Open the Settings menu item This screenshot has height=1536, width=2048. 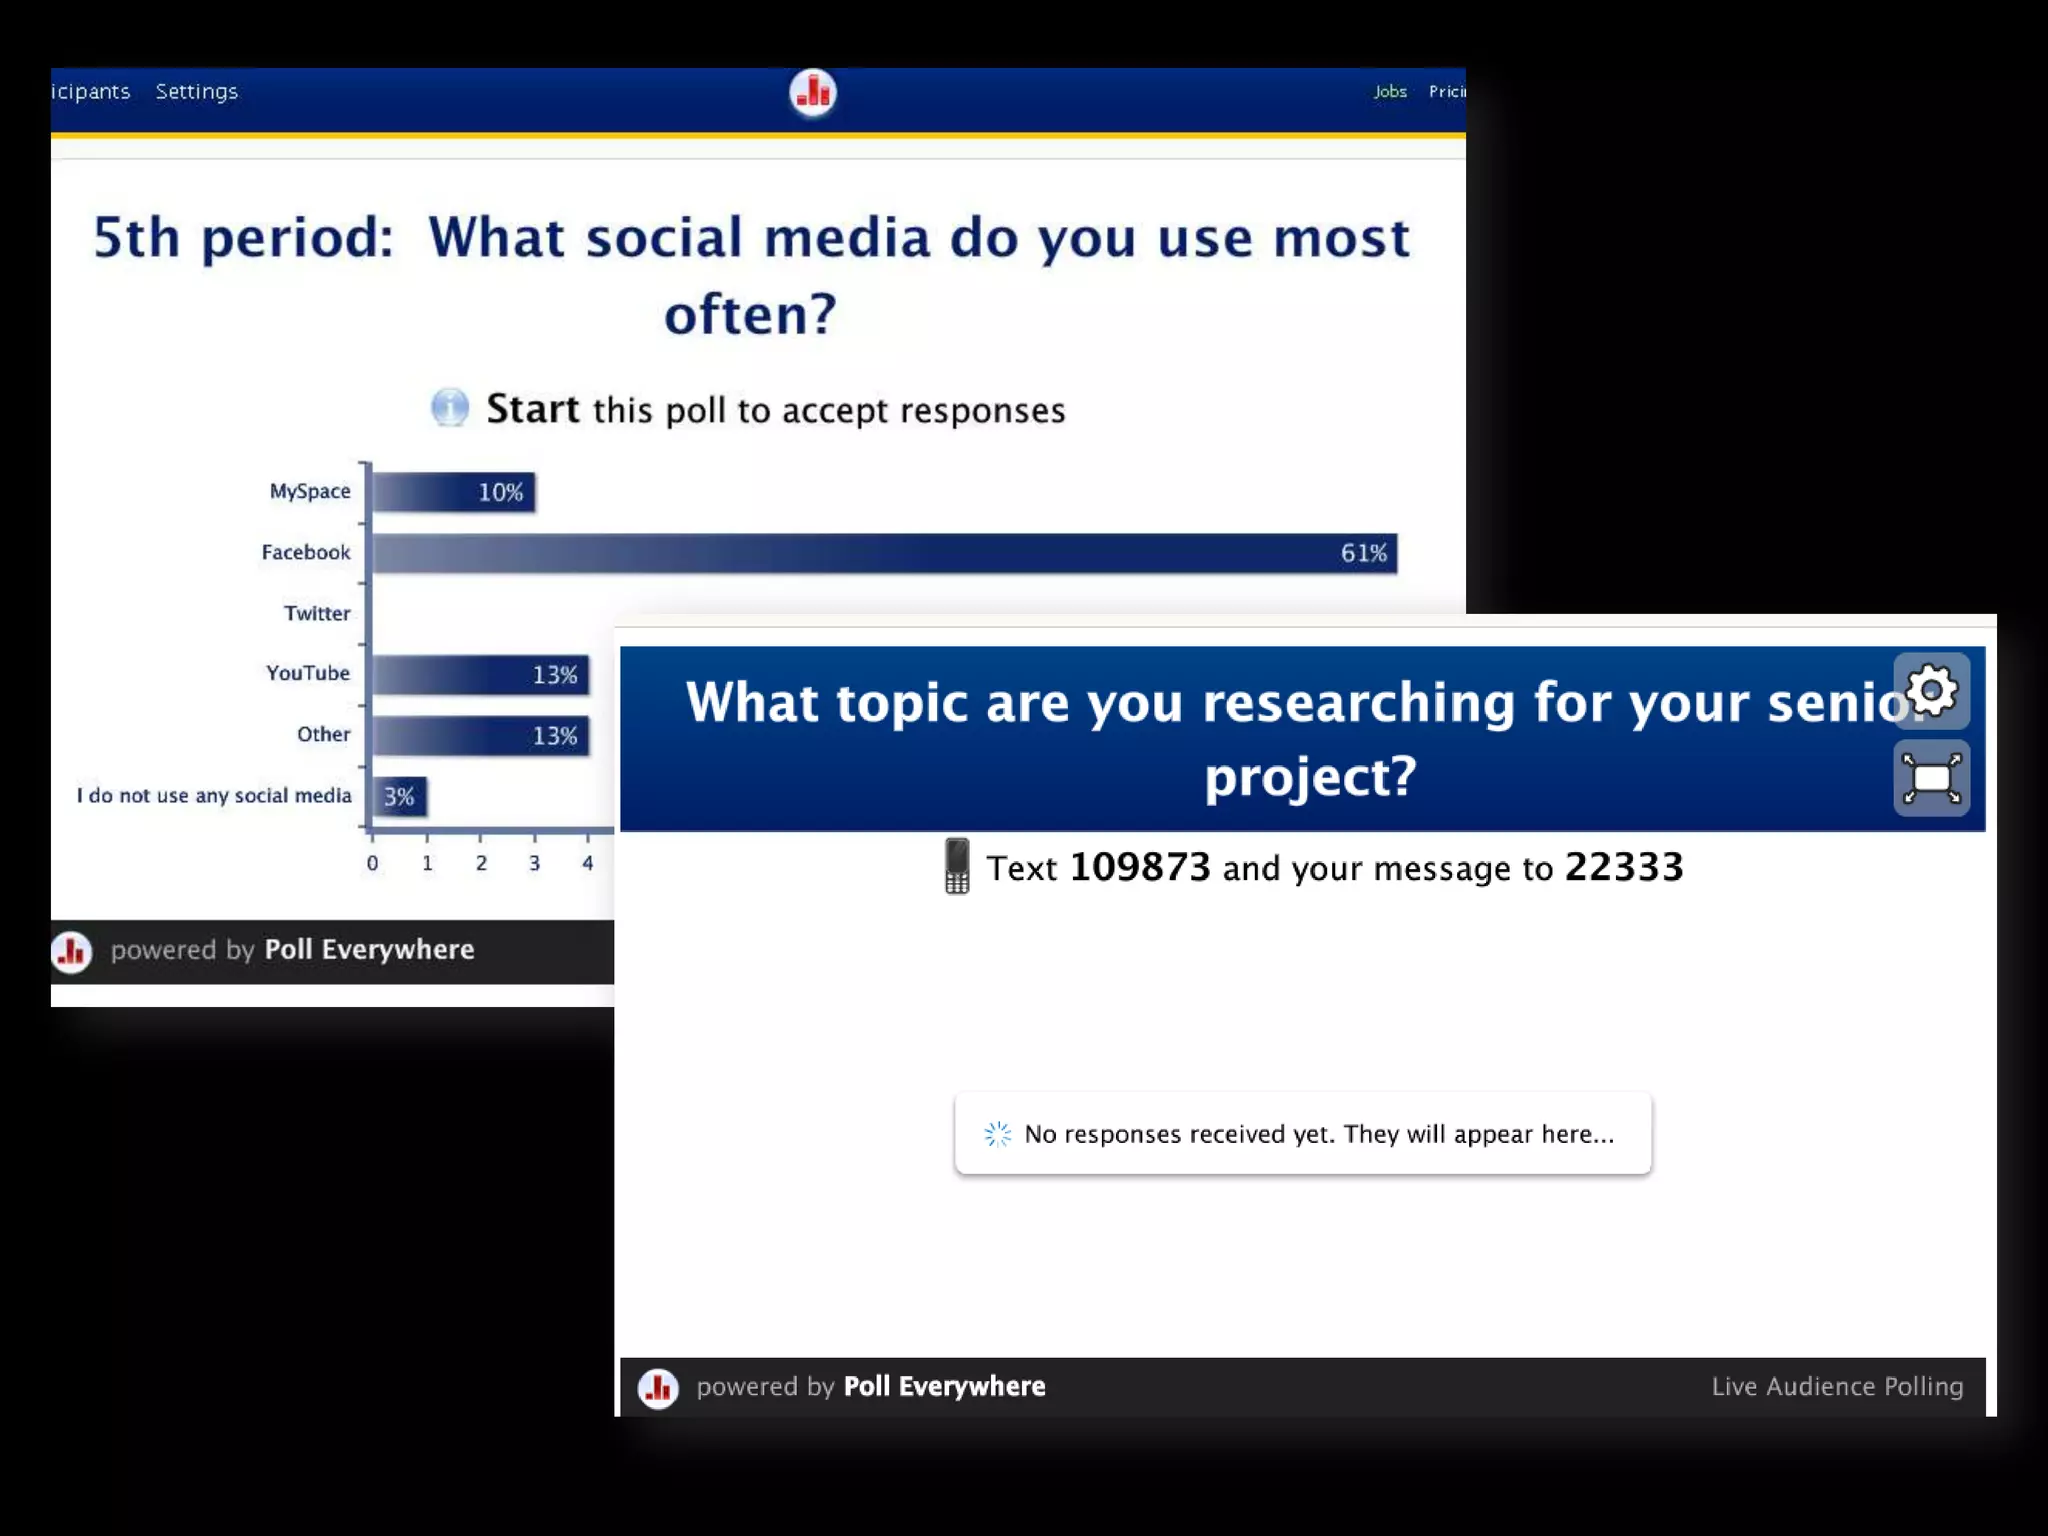click(196, 91)
